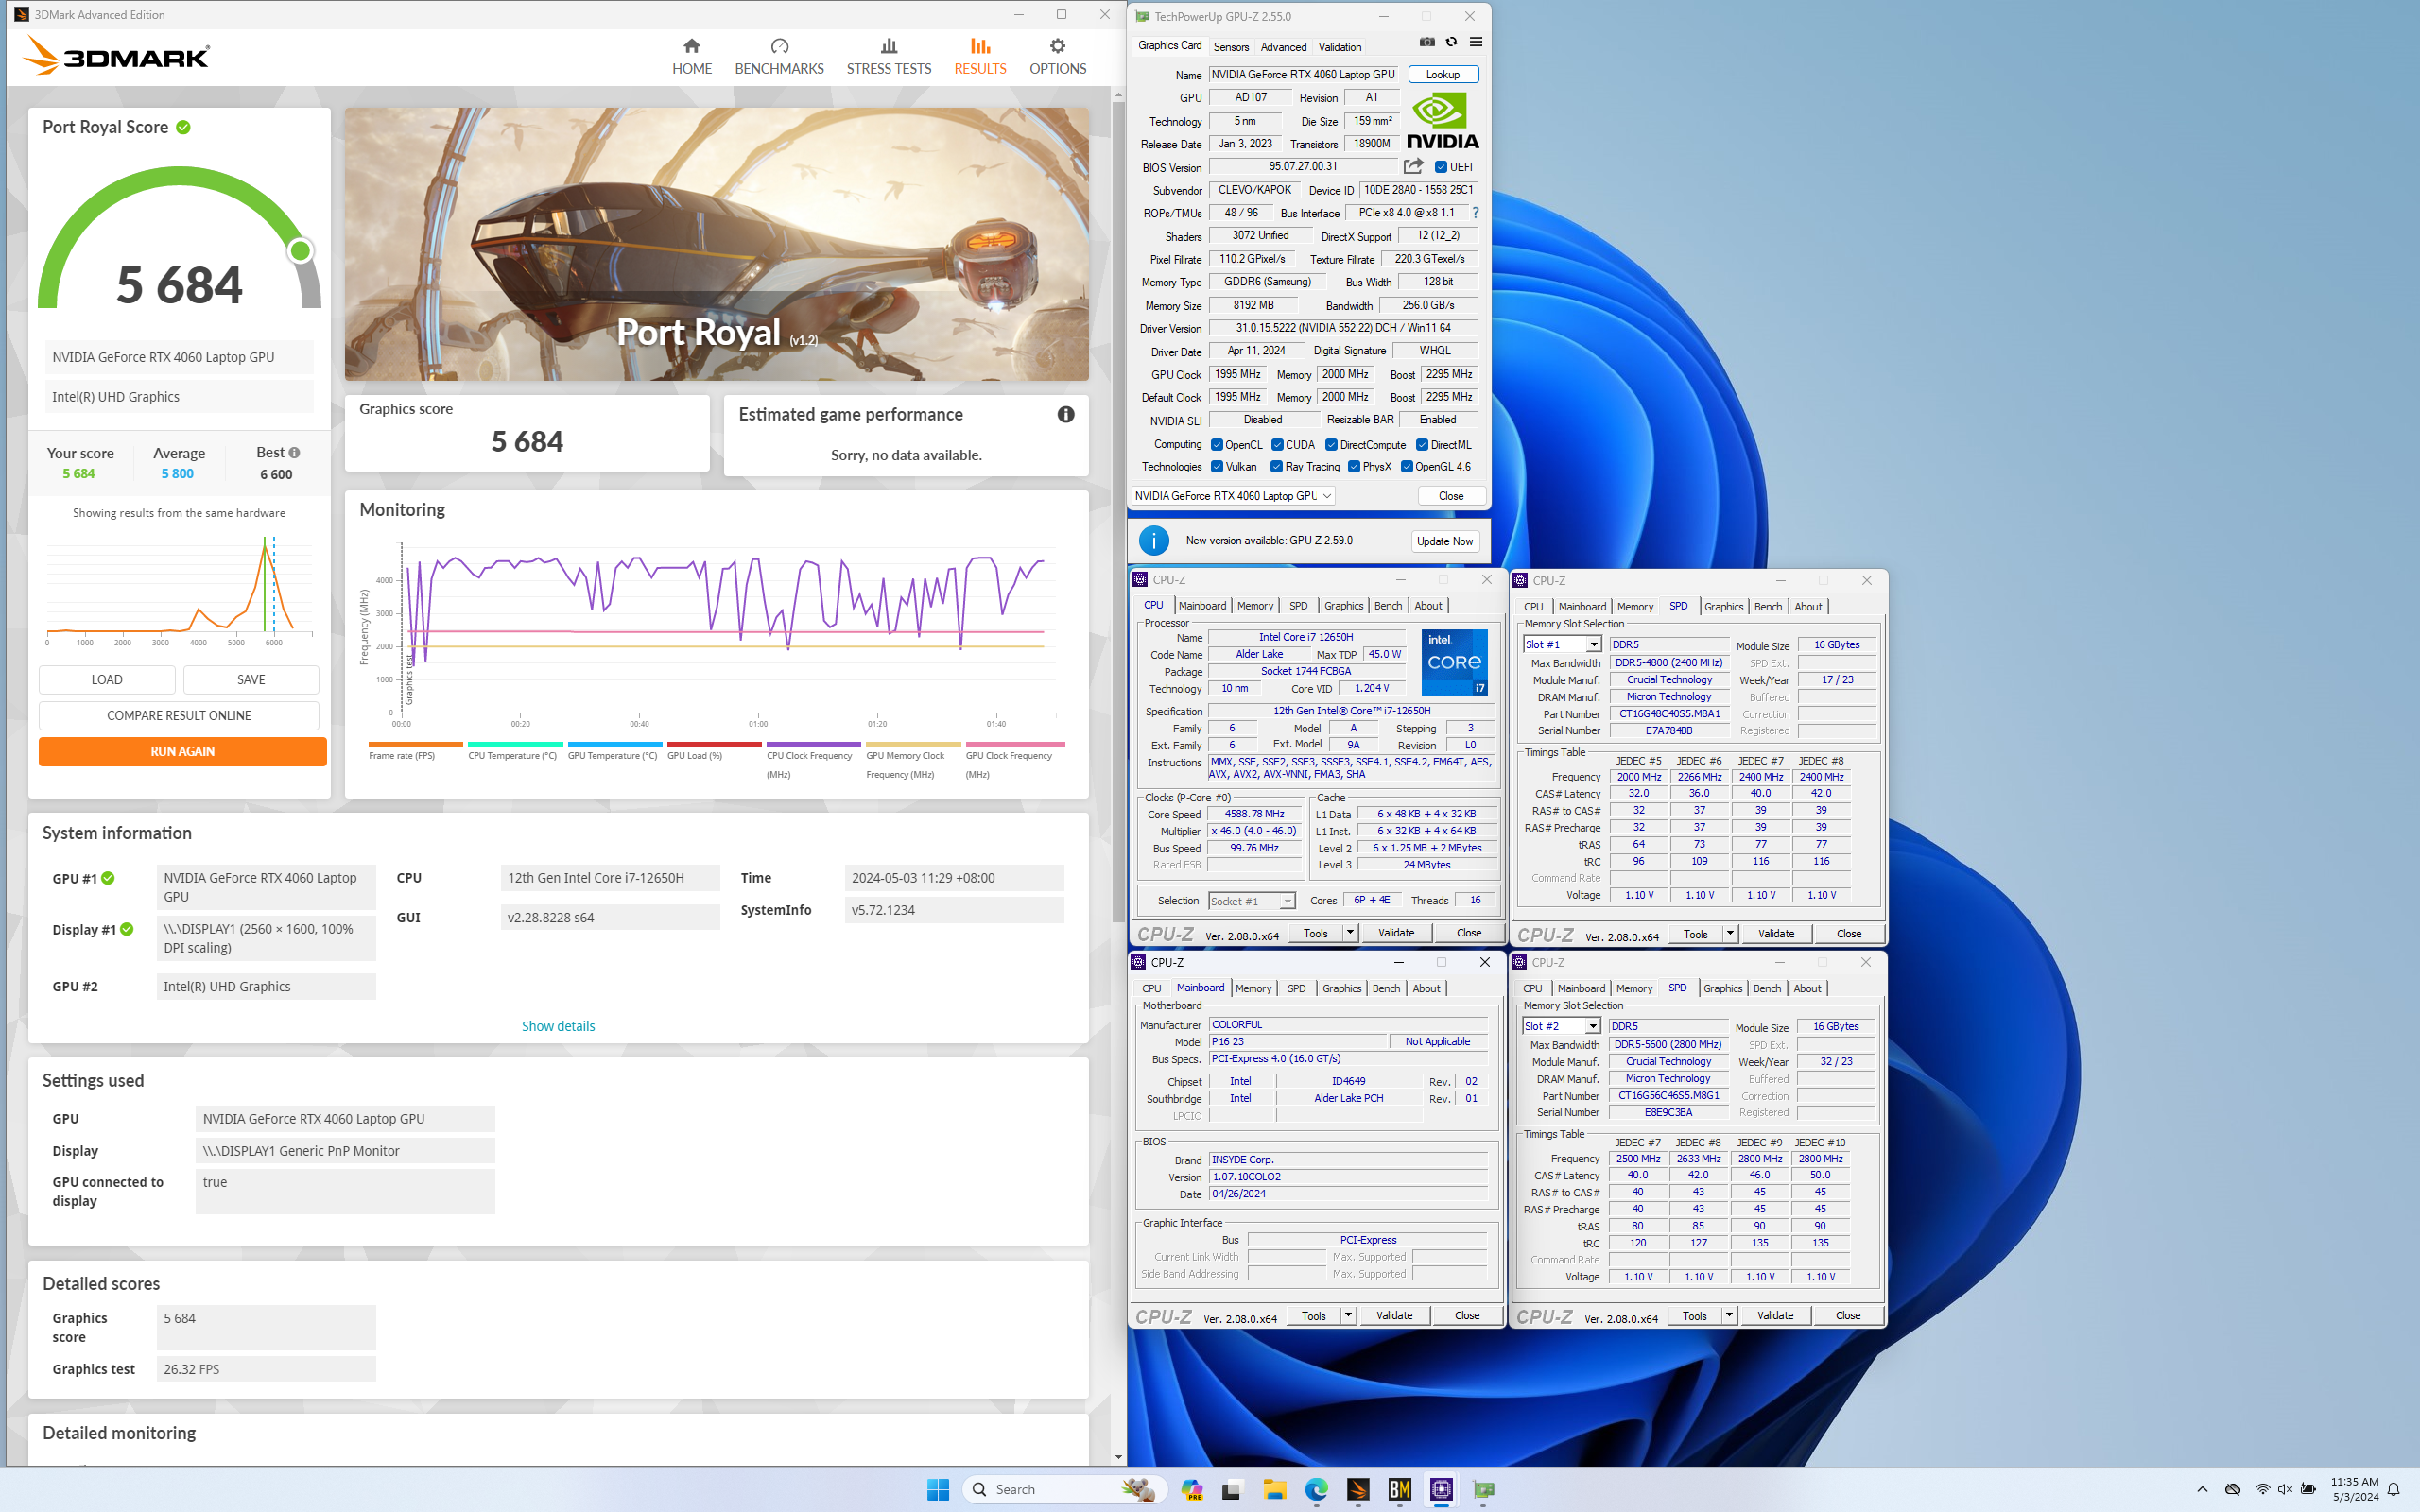The image size is (2420, 1512).
Task: Toggle the OpenGL 4.6 checkbox
Action: click(x=1407, y=467)
